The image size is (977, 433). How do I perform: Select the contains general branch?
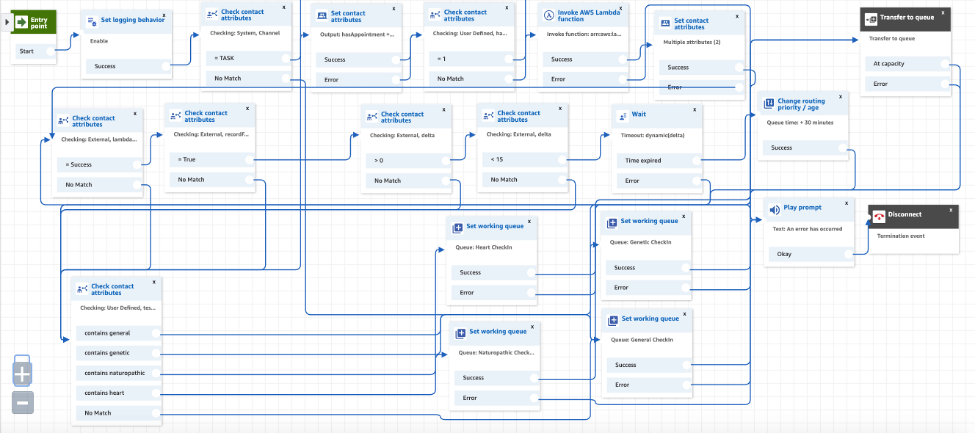(118, 333)
